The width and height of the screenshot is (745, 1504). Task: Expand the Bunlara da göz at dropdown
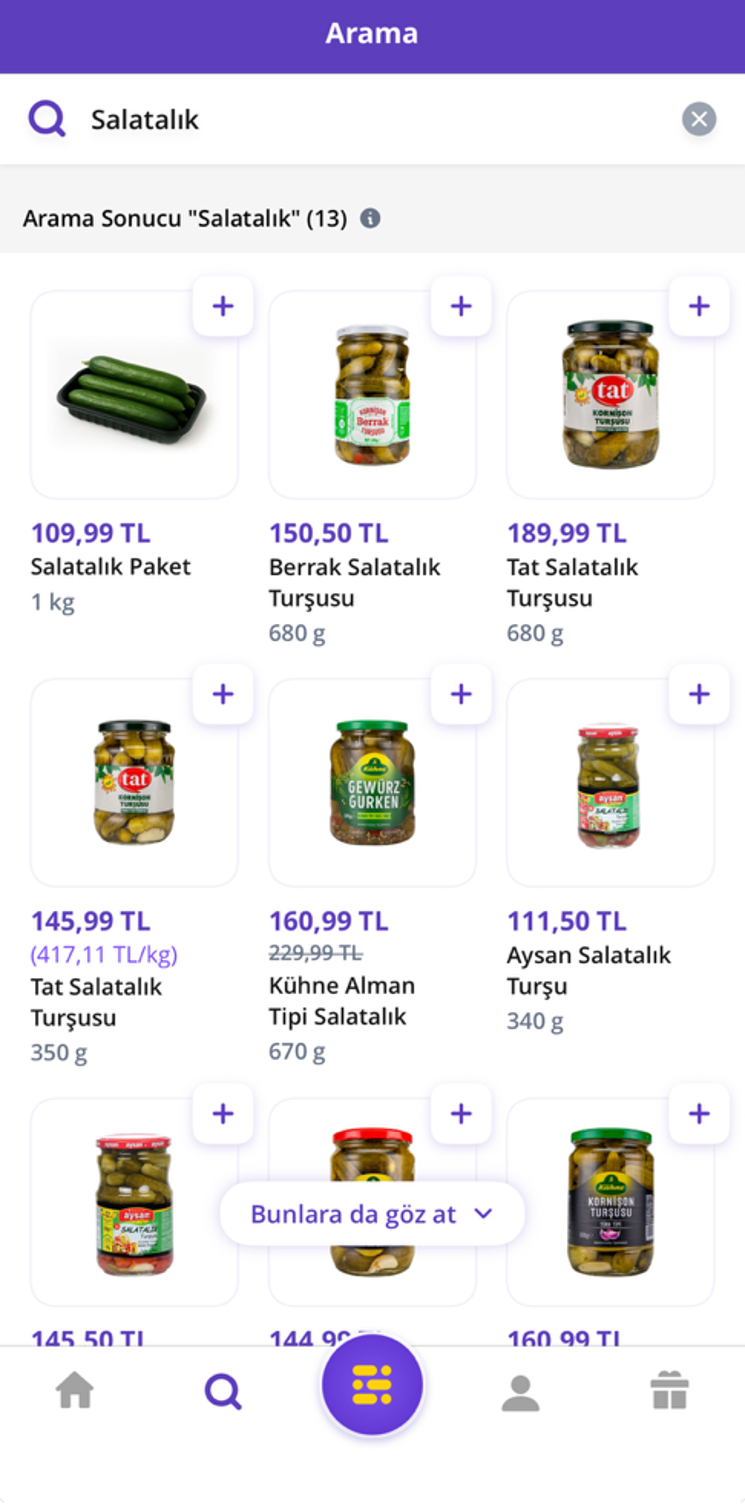pos(372,1214)
